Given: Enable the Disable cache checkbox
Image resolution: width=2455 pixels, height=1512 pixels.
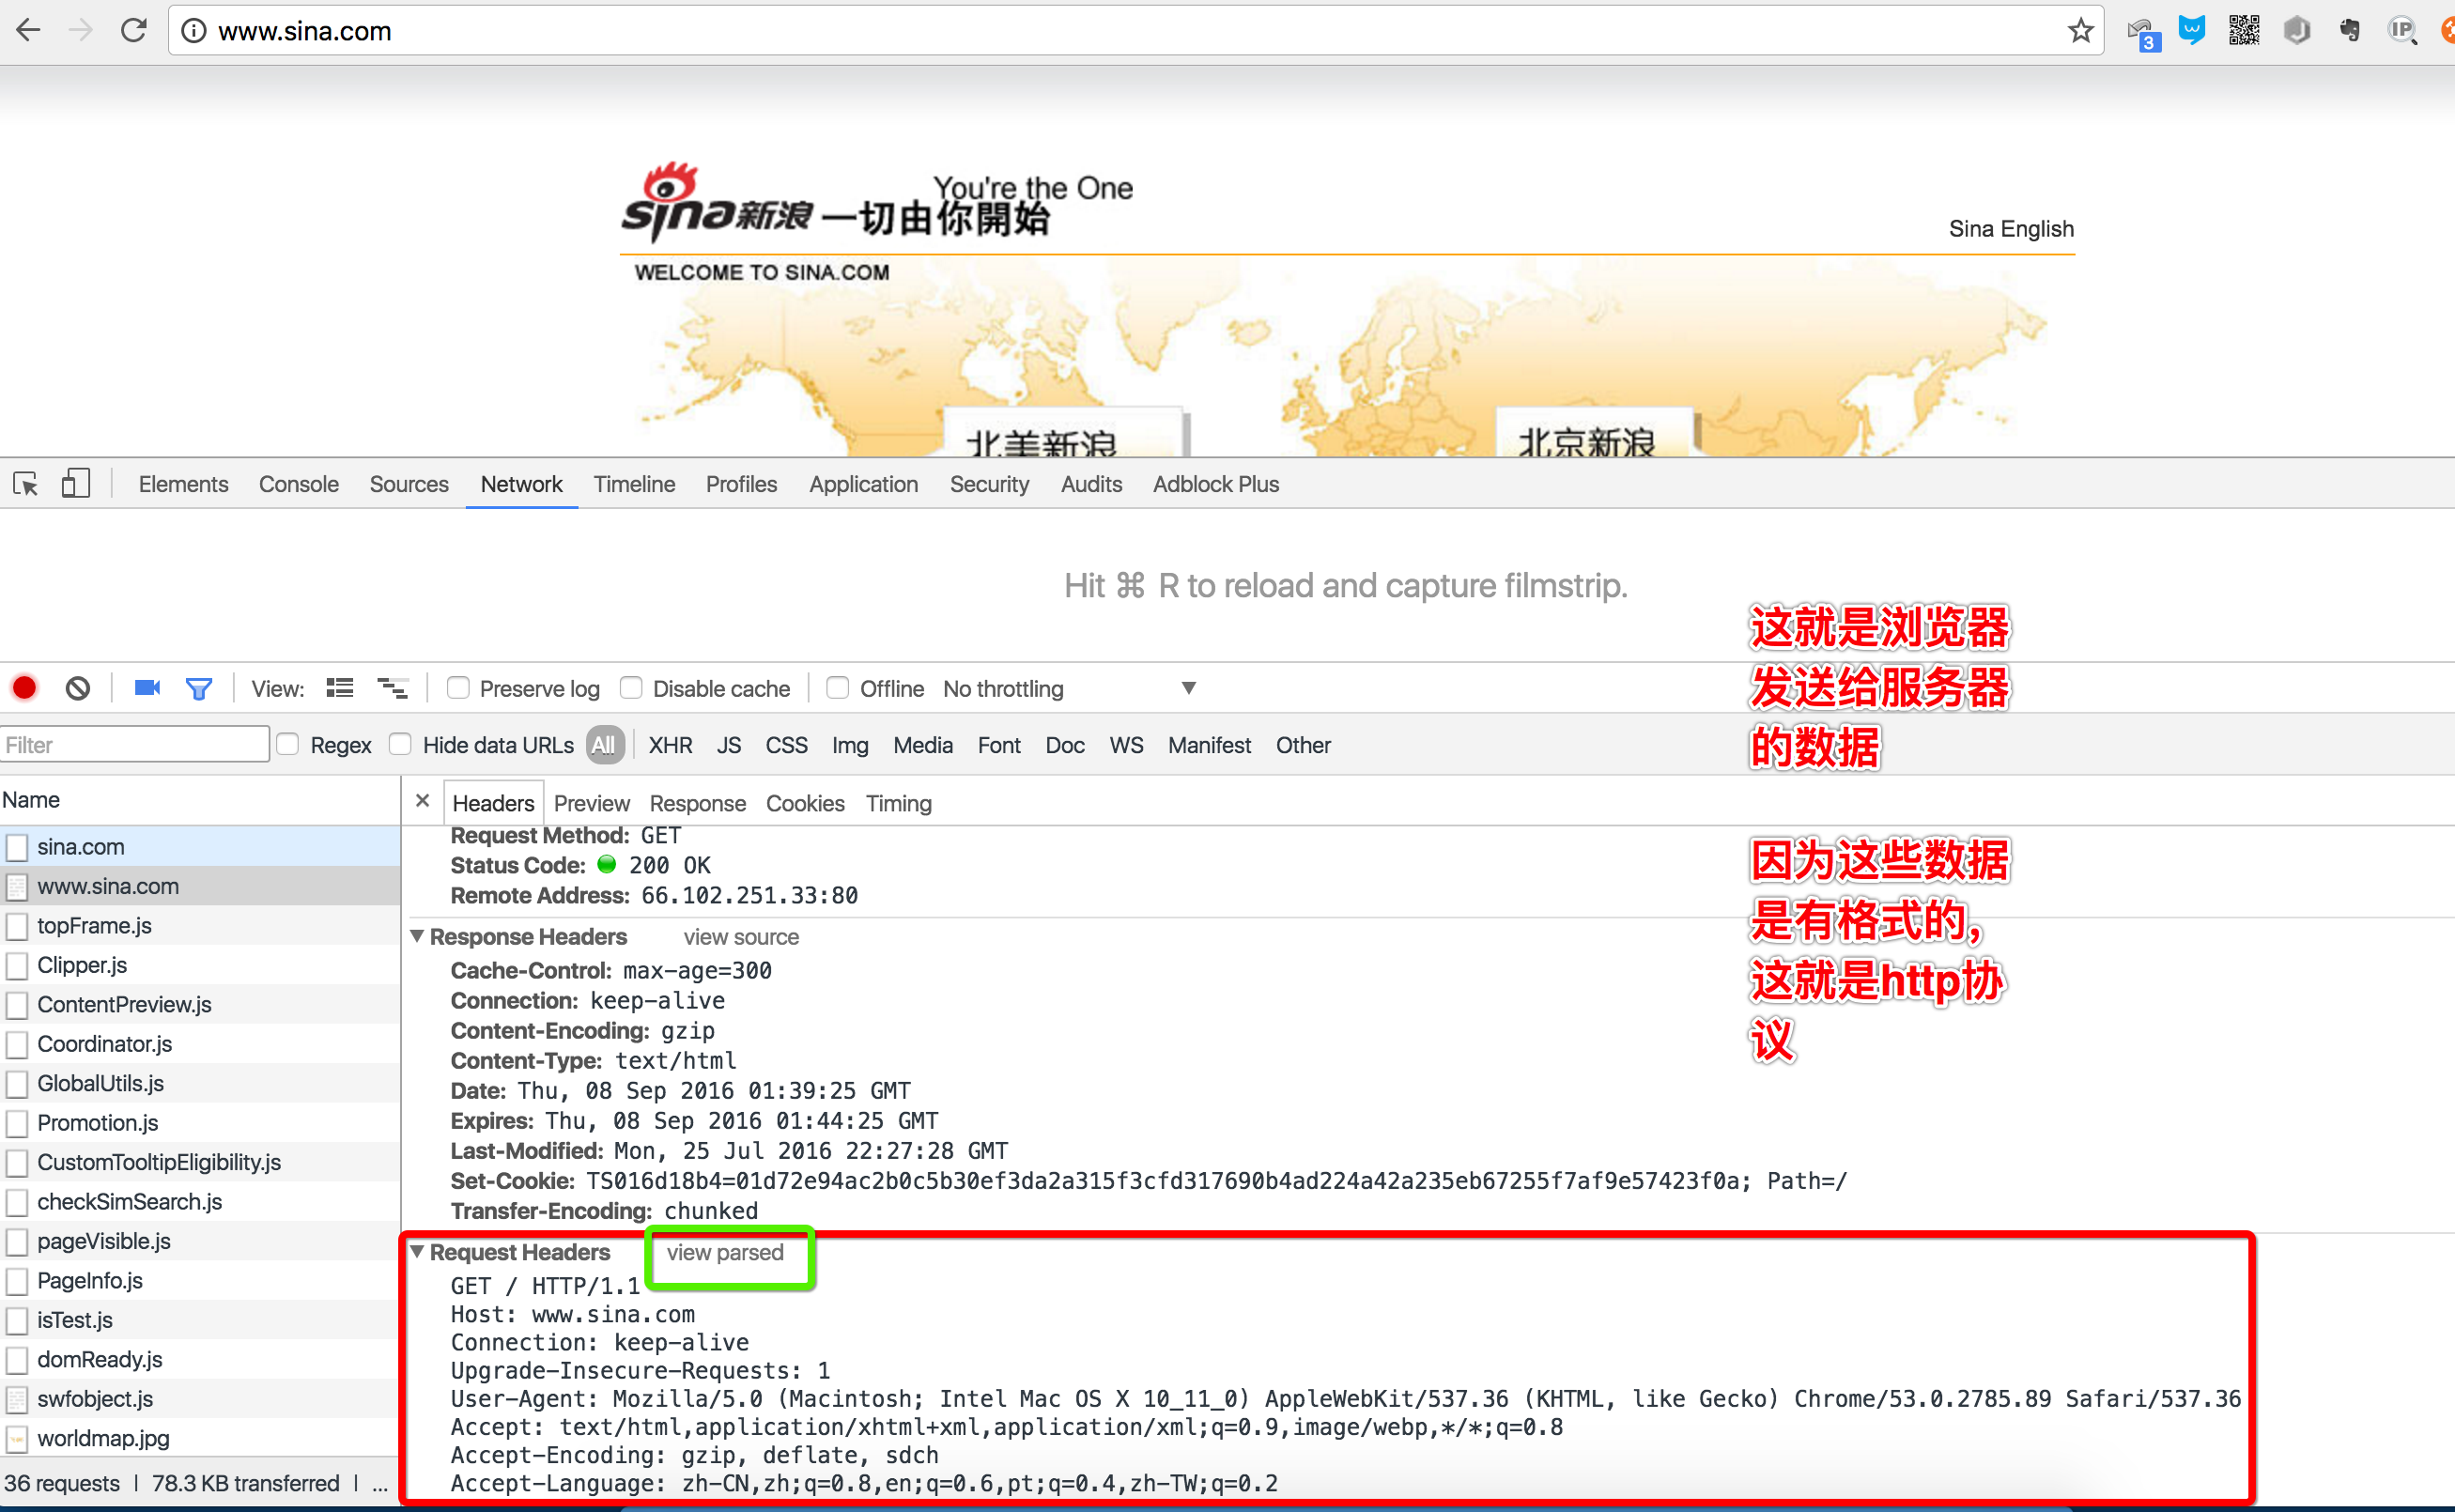Looking at the screenshot, I should pos(631,688).
